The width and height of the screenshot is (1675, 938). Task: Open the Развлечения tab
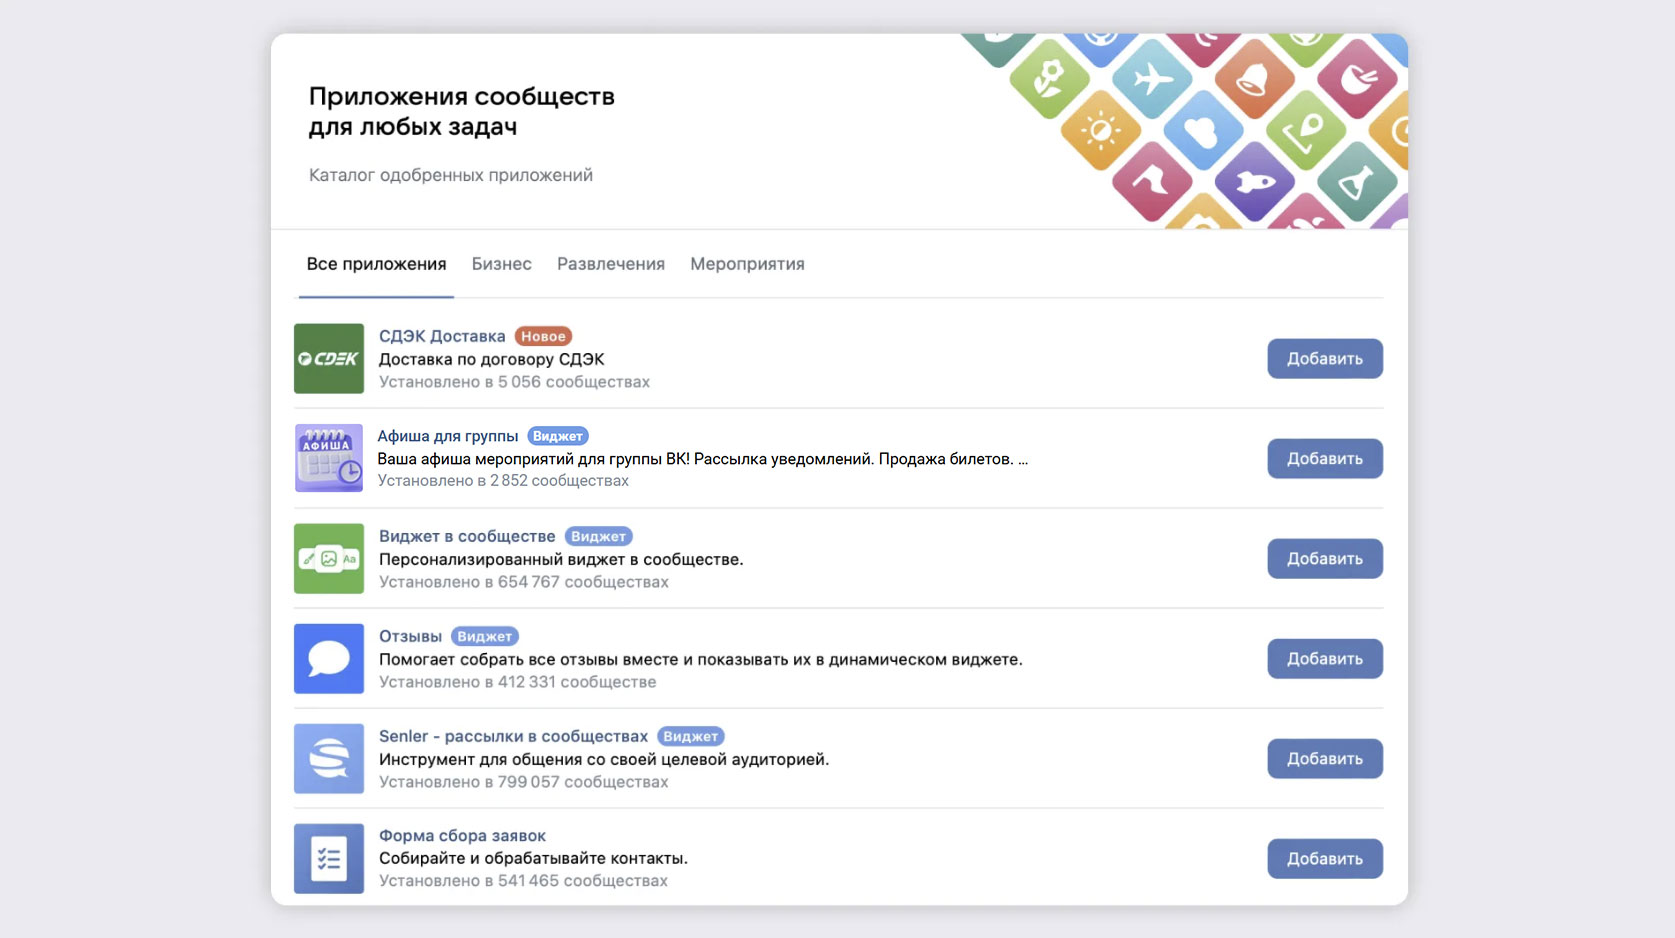click(610, 264)
